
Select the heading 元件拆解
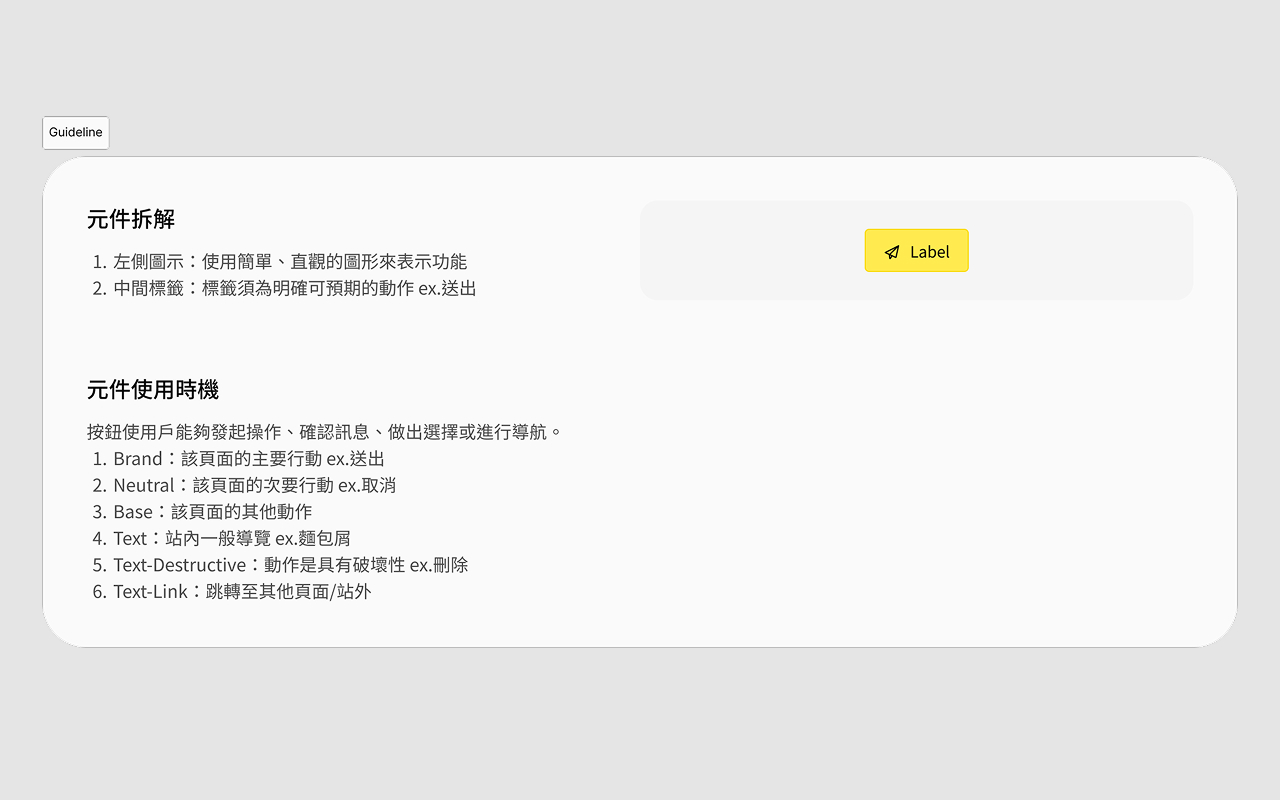pos(131,219)
